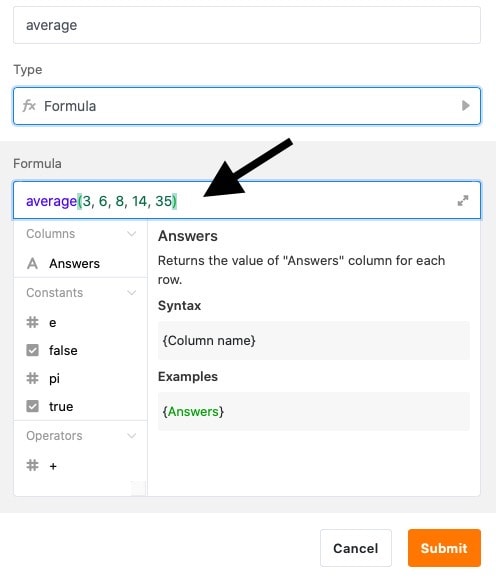Viewport: 496px width, 578px height.
Task: Click the hash icon next to pi
Action: (32, 378)
